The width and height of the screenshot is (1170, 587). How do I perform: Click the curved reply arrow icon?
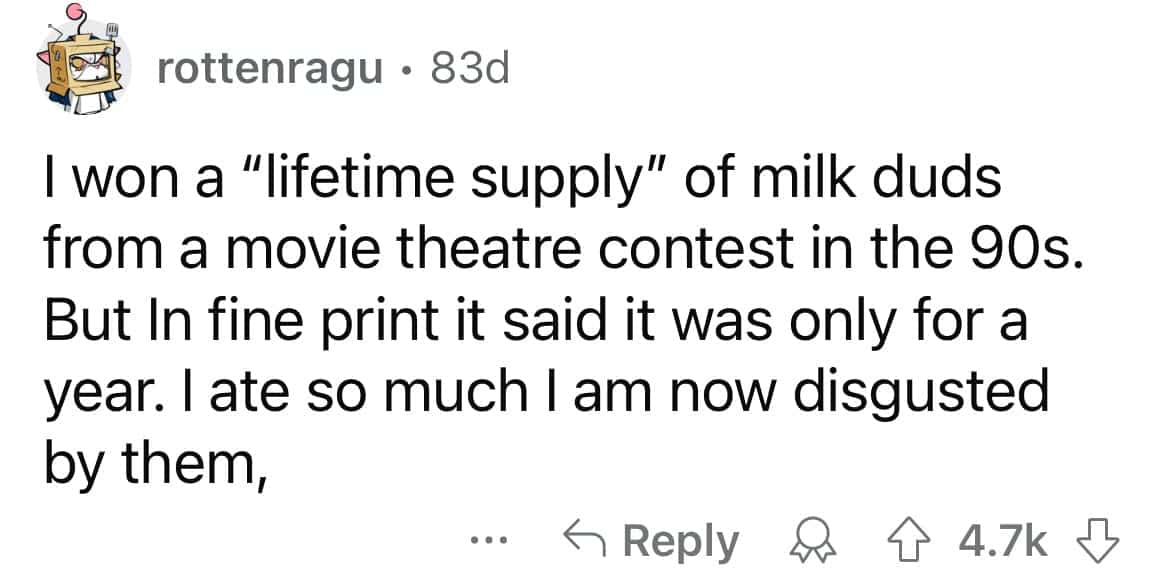point(588,541)
